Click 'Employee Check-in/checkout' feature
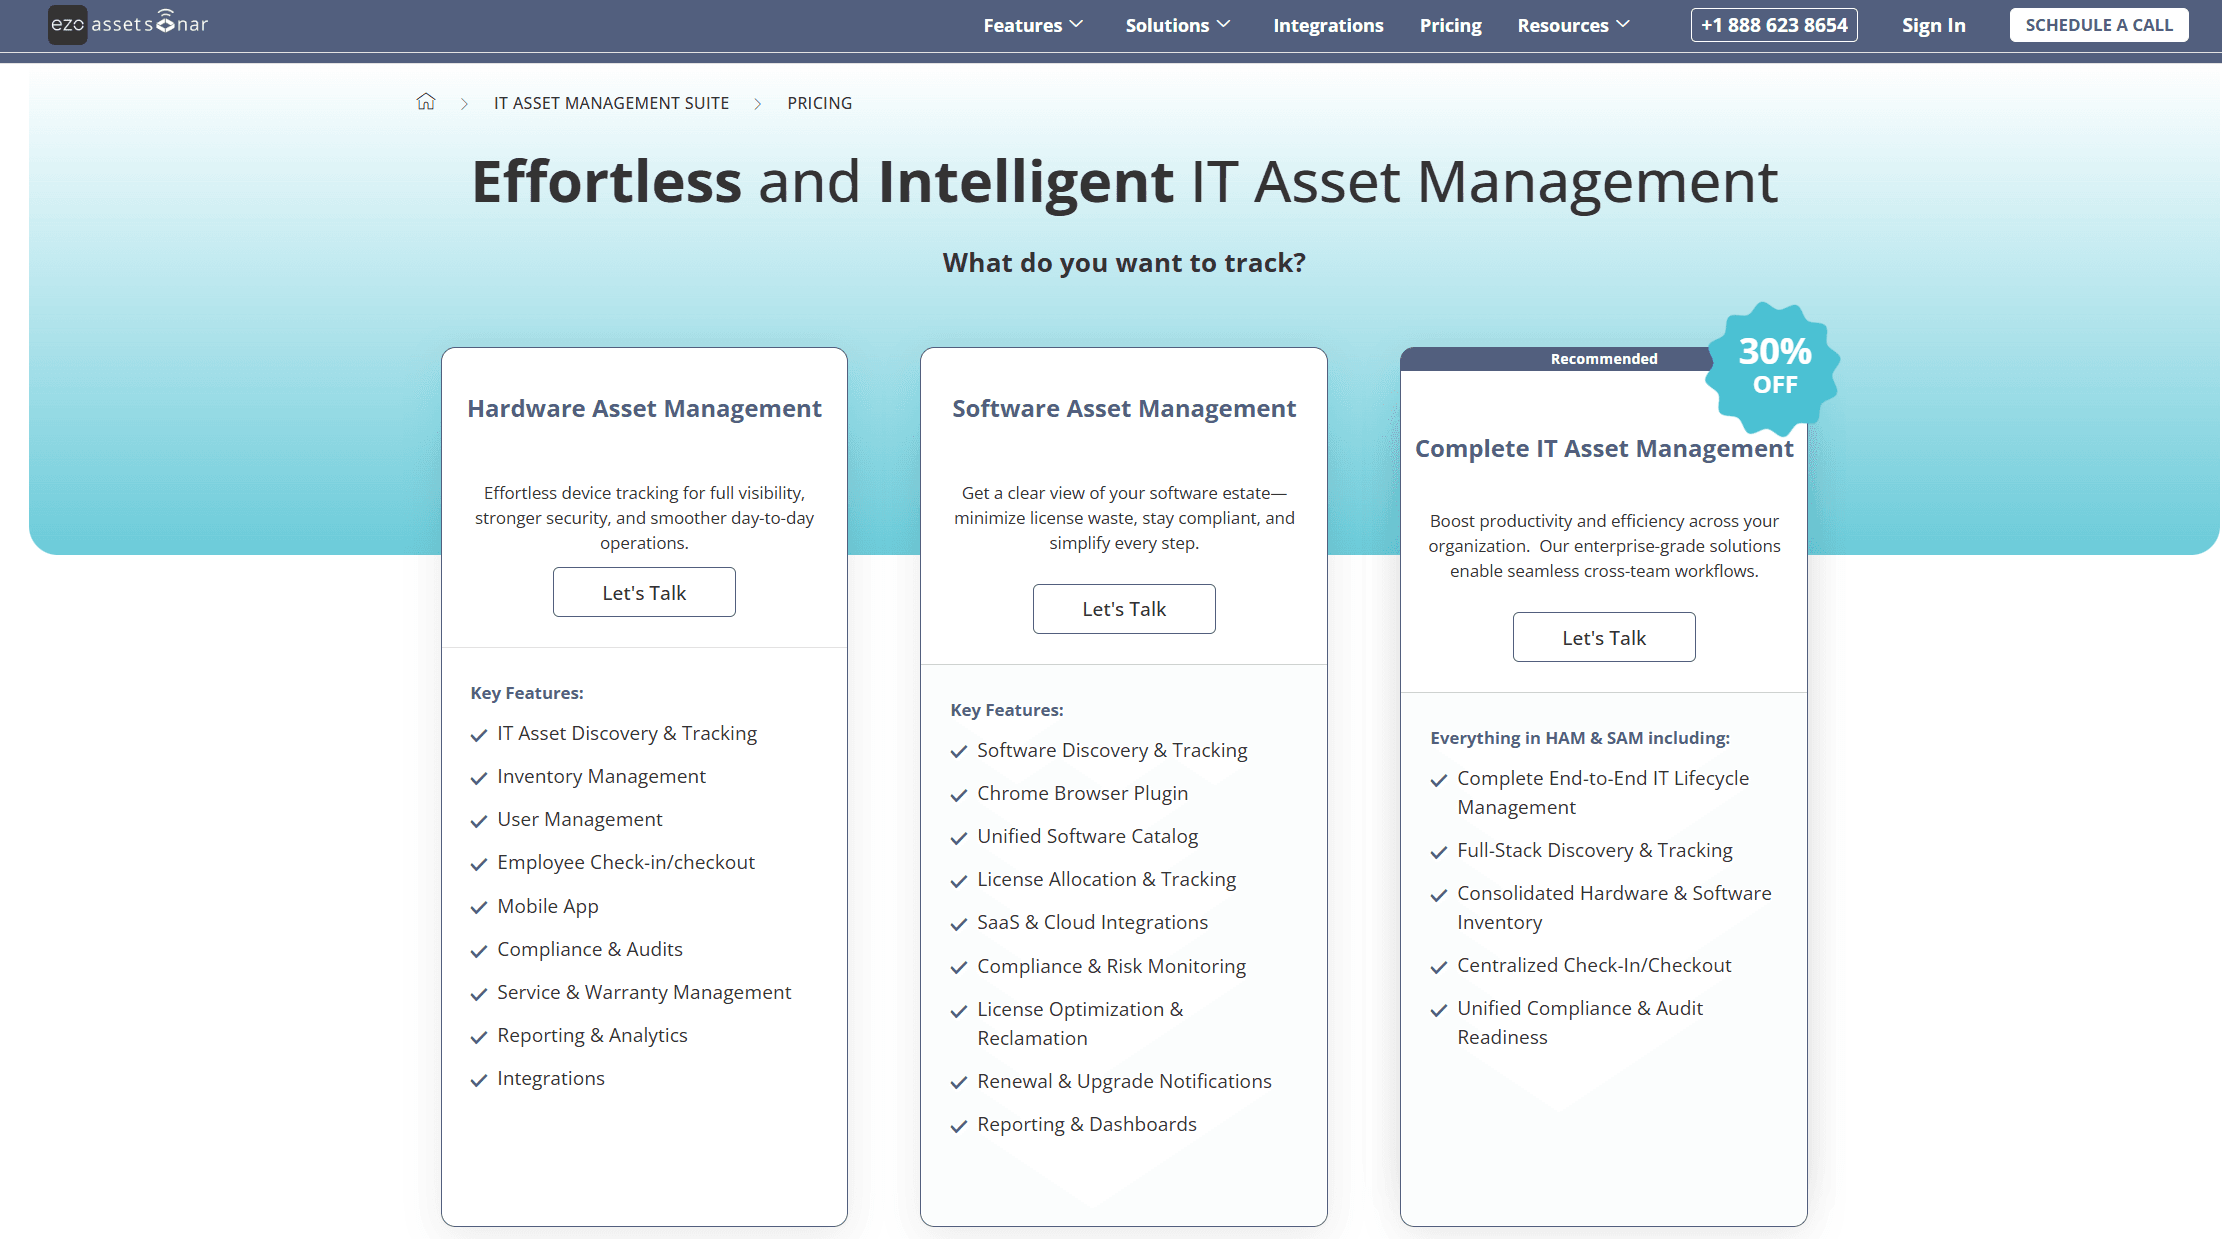 click(626, 862)
